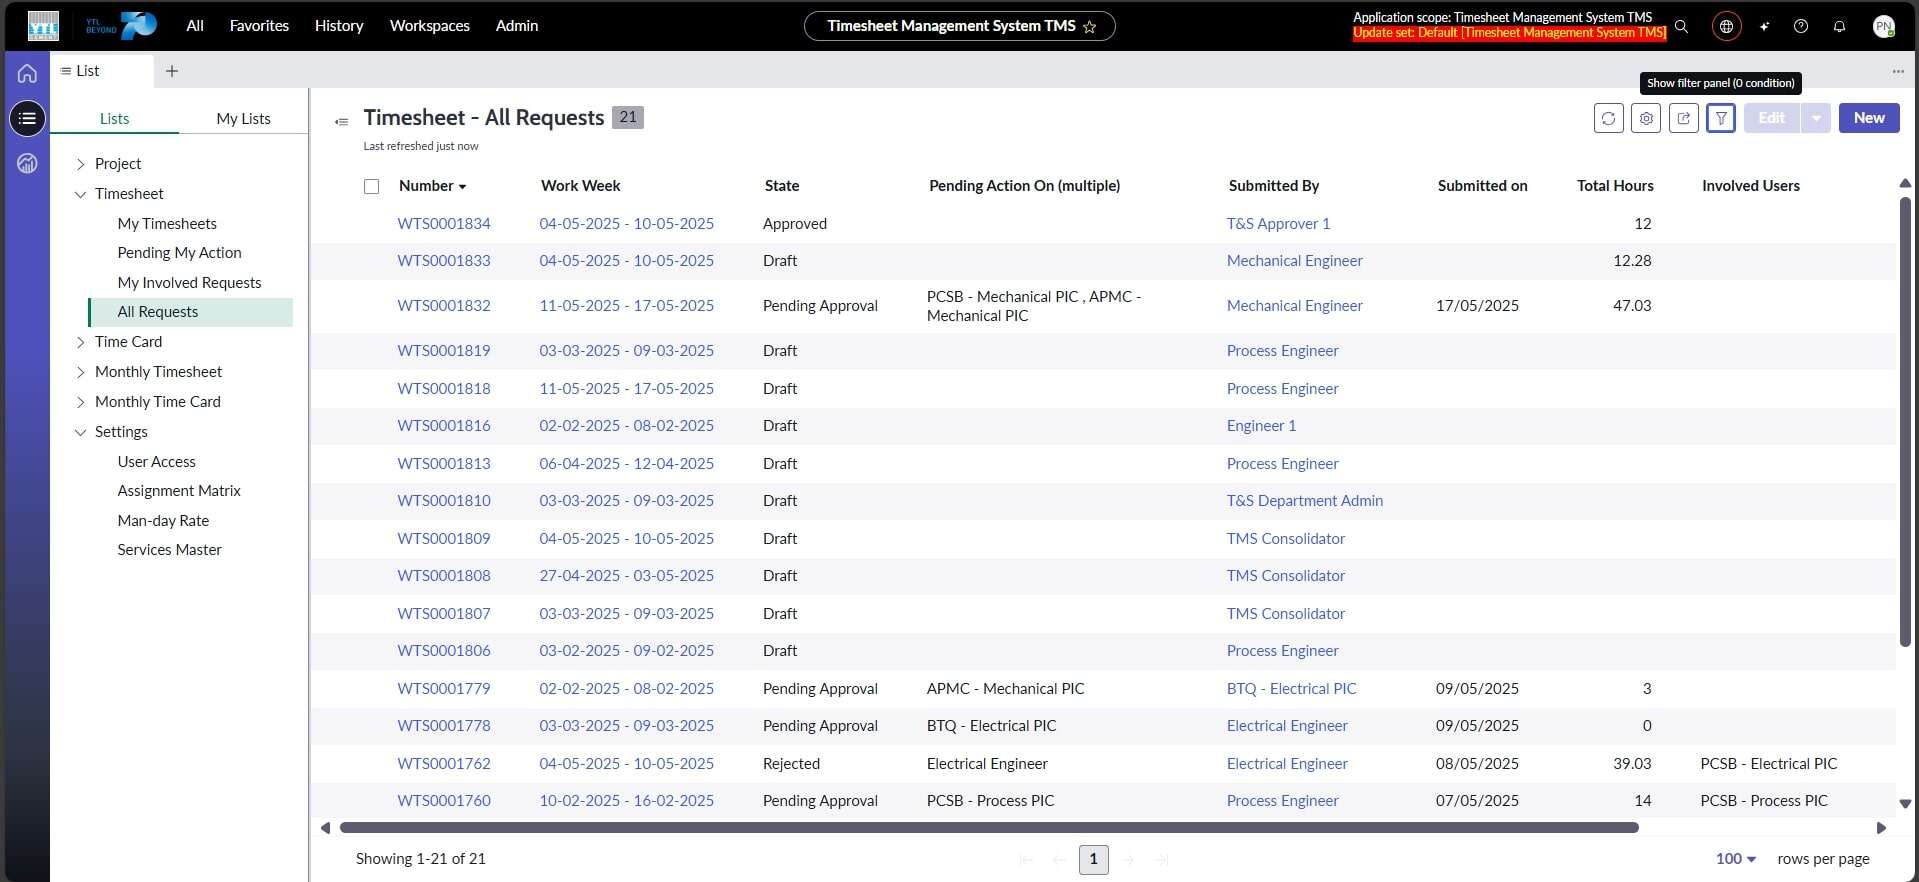Screen dimensions: 1919x882
Task: Open the notifications bell icon
Action: [1839, 27]
